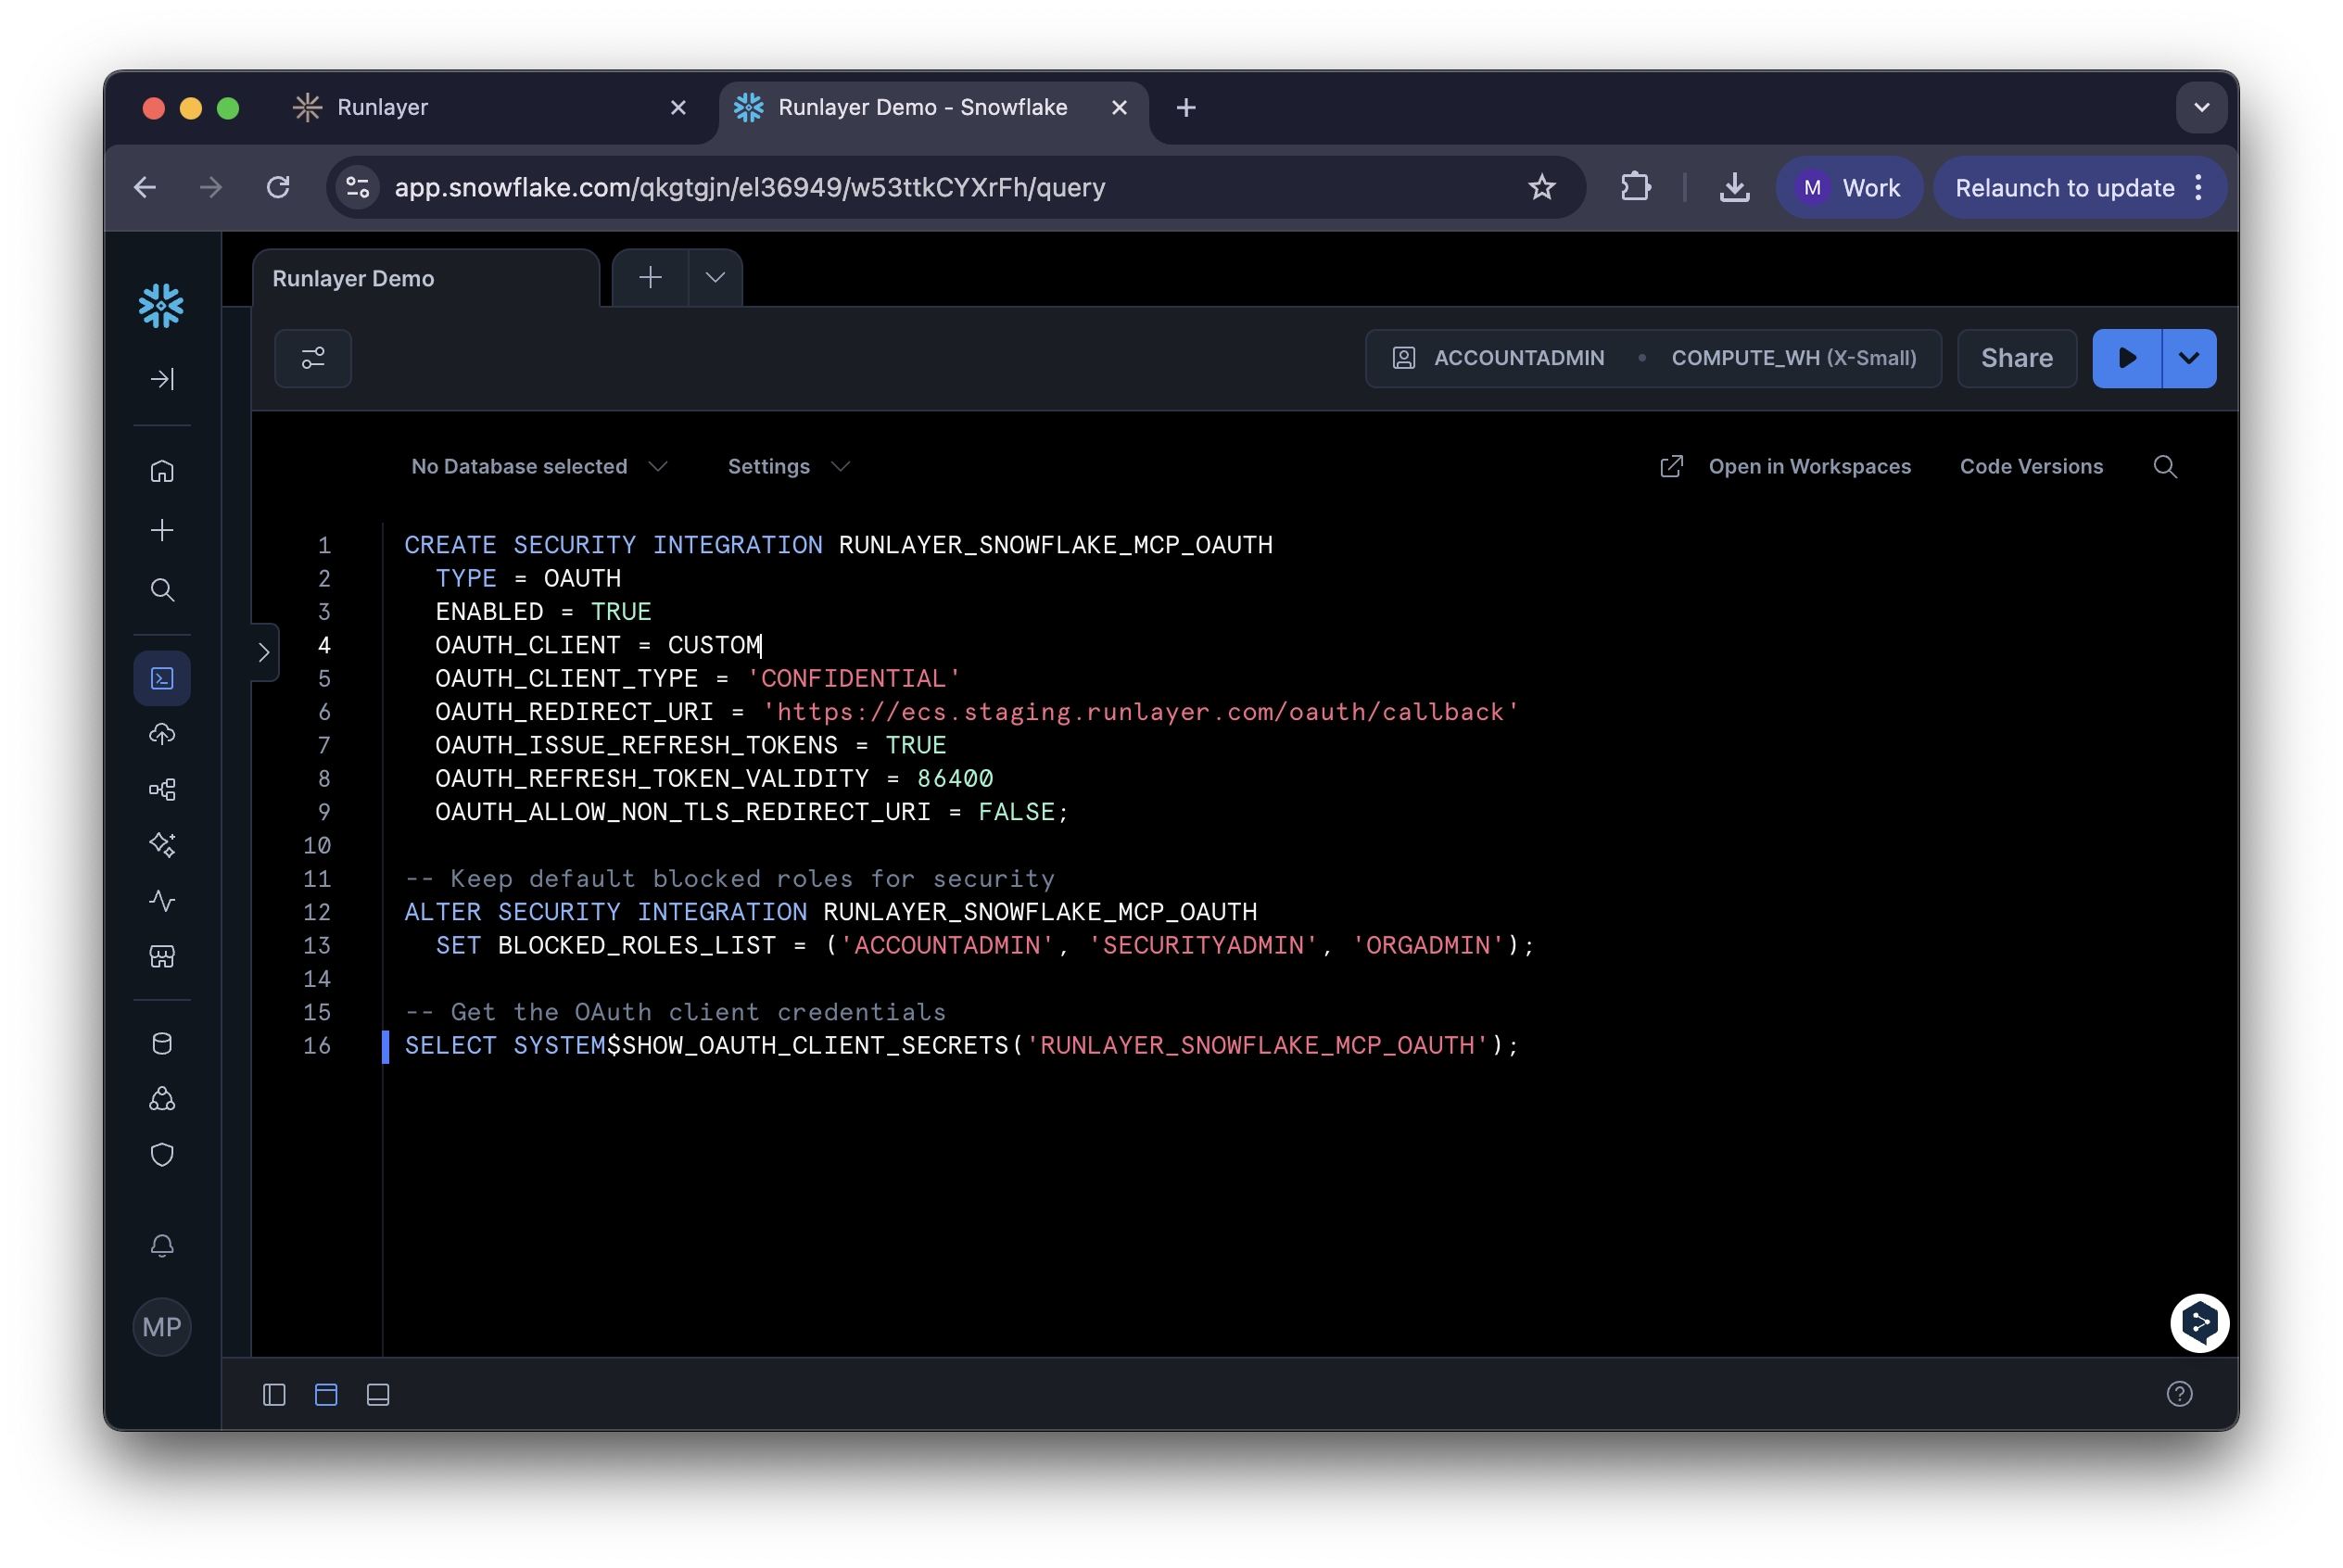Open the worksheet filters icon above the editor

click(x=312, y=358)
